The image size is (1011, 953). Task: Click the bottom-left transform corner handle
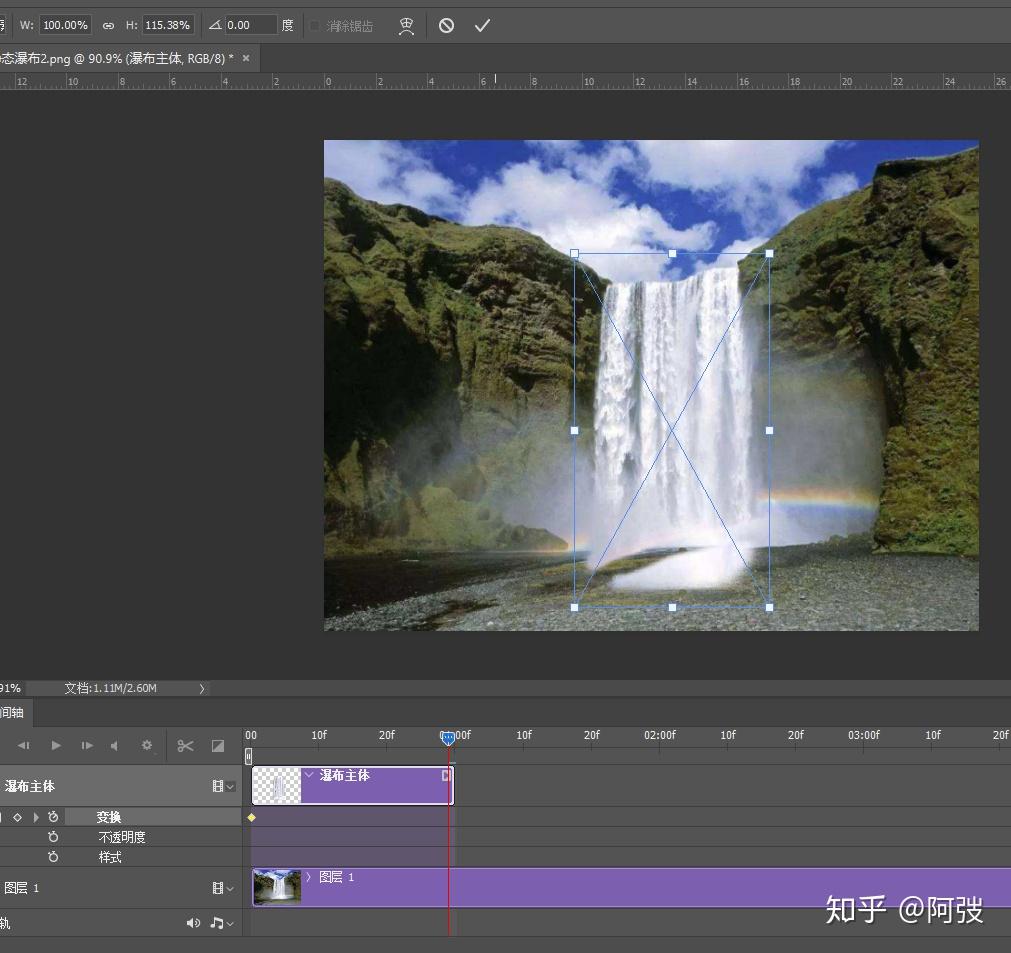pyautogui.click(x=574, y=607)
